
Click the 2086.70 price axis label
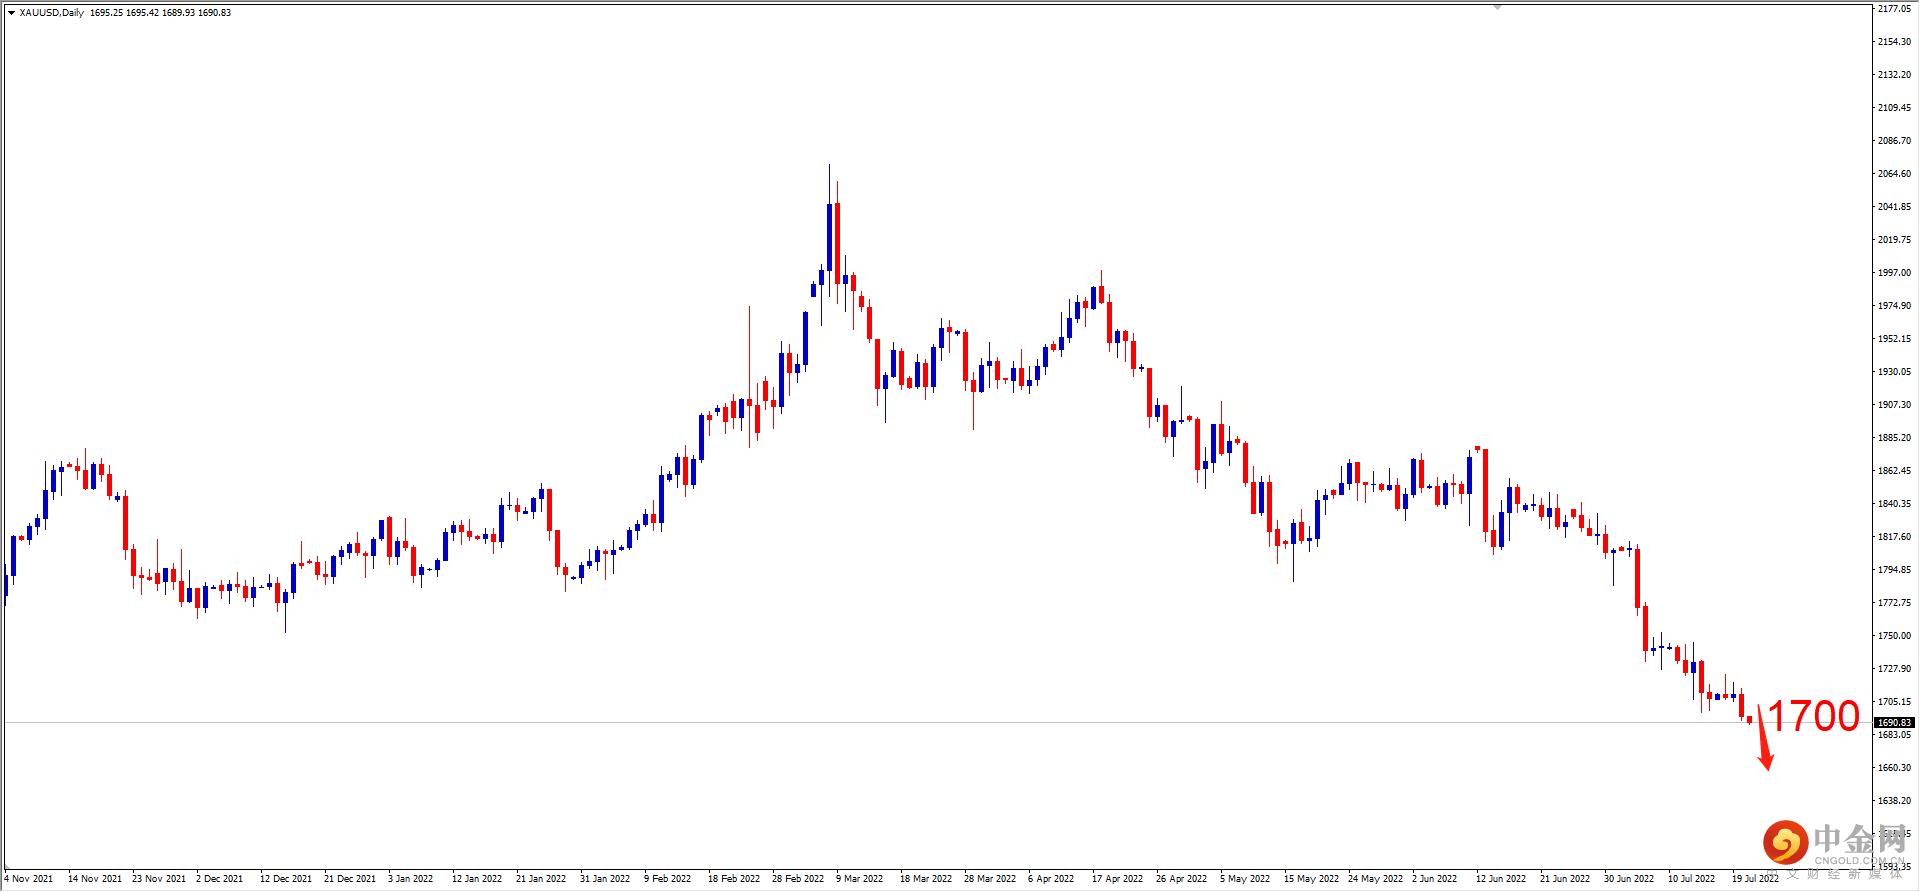point(1894,140)
